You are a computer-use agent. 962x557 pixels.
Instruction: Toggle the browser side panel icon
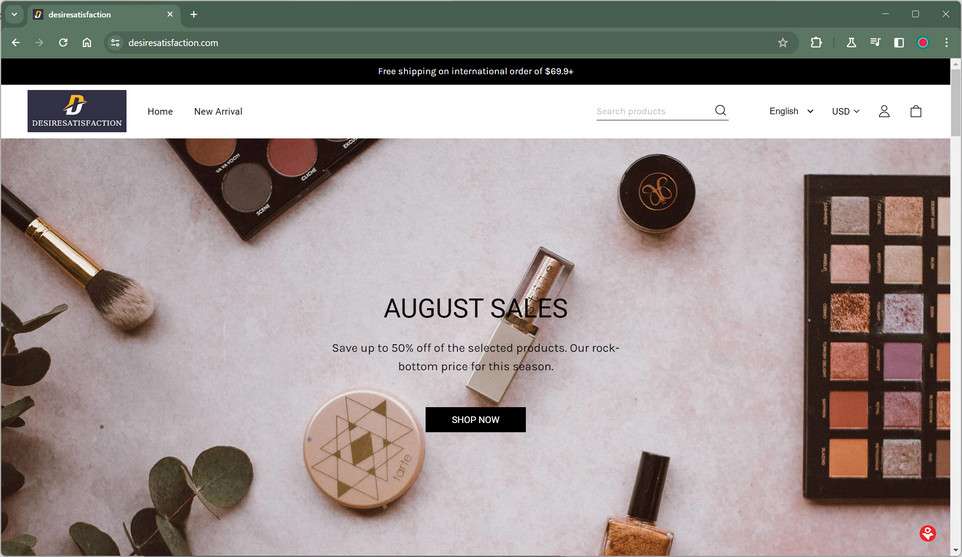tap(899, 42)
